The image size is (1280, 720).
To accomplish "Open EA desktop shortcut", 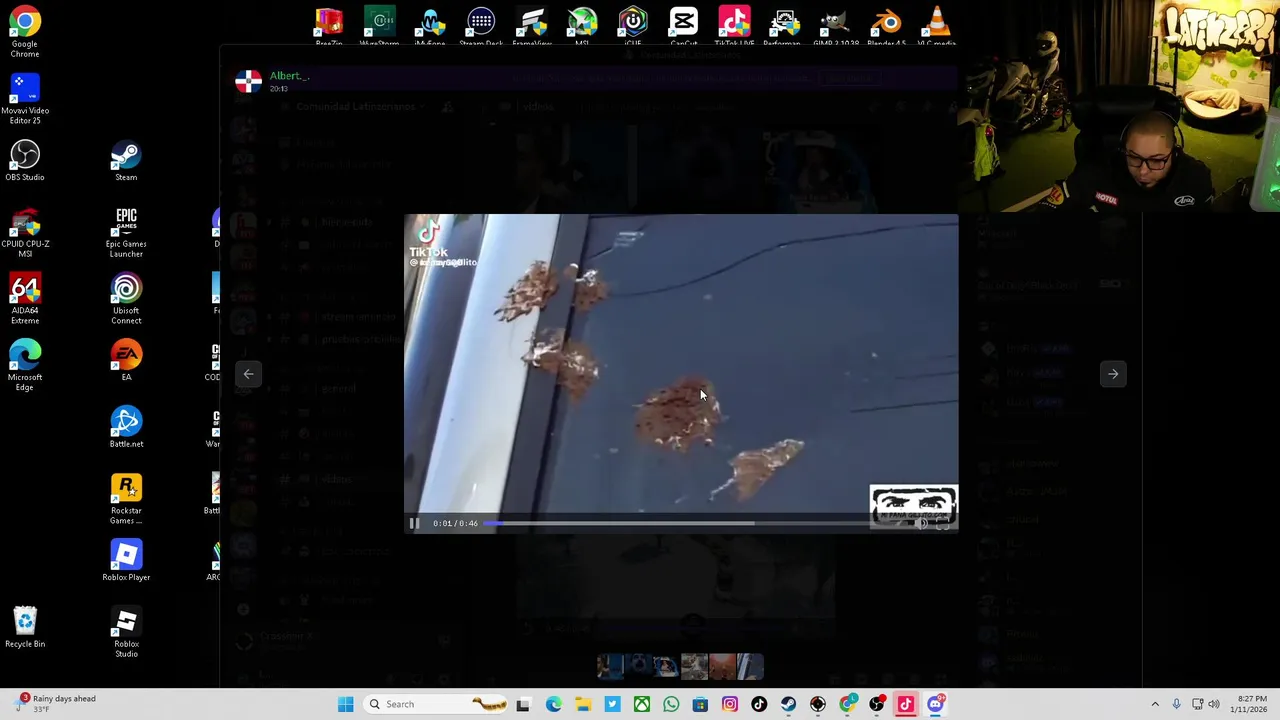I will pos(126,360).
